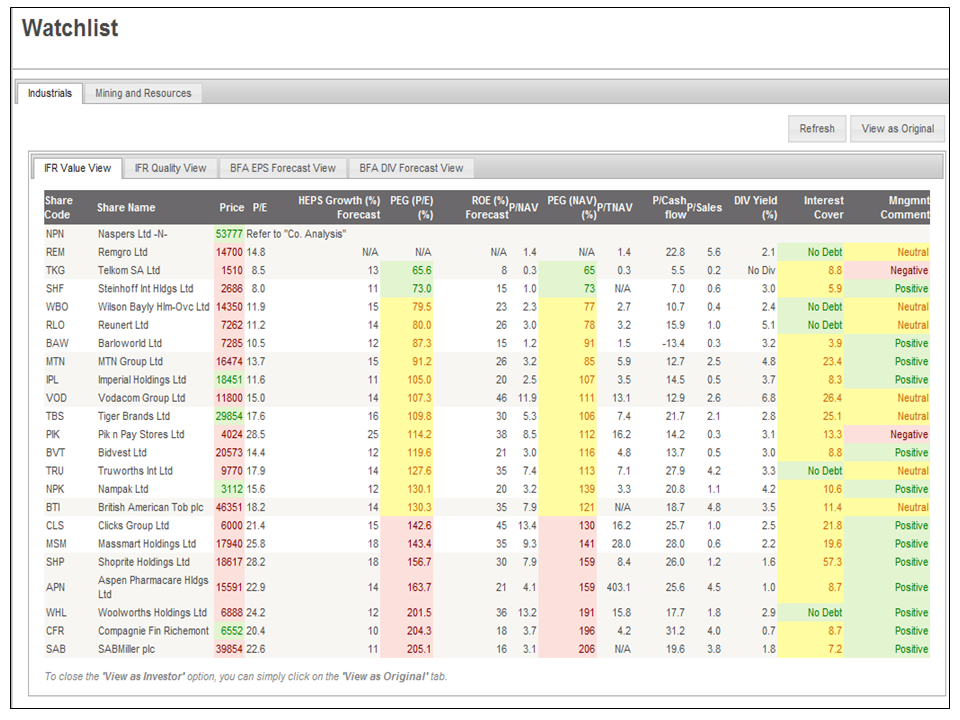Screen dimensions: 960x720
Task: Click the CFR share code
Action: (55, 631)
